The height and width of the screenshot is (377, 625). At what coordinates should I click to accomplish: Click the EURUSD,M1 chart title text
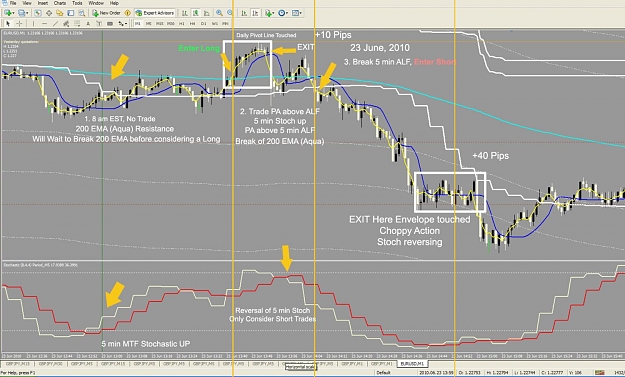pyautogui.click(x=42, y=33)
